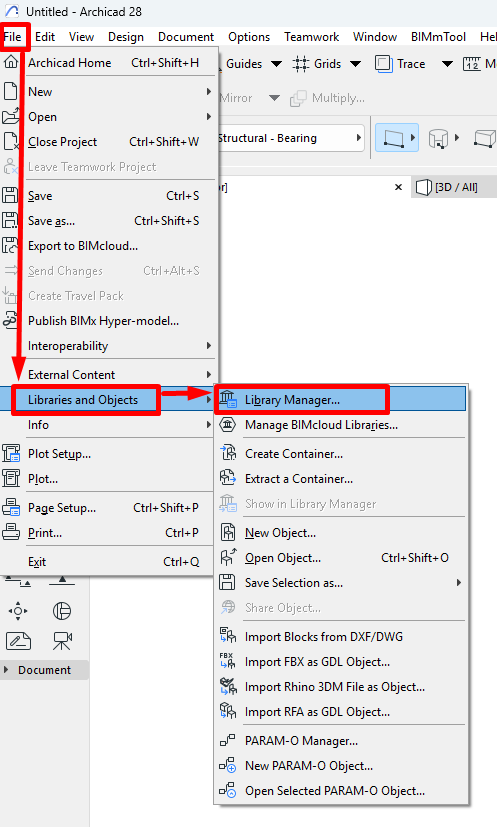
Task: Click the Grids snap icon
Action: [x=301, y=64]
